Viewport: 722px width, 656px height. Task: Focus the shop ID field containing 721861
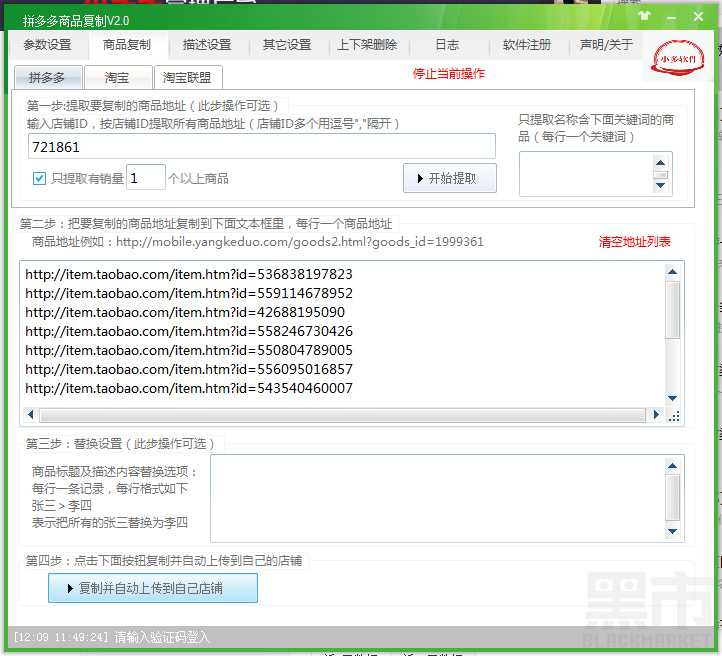pos(262,147)
